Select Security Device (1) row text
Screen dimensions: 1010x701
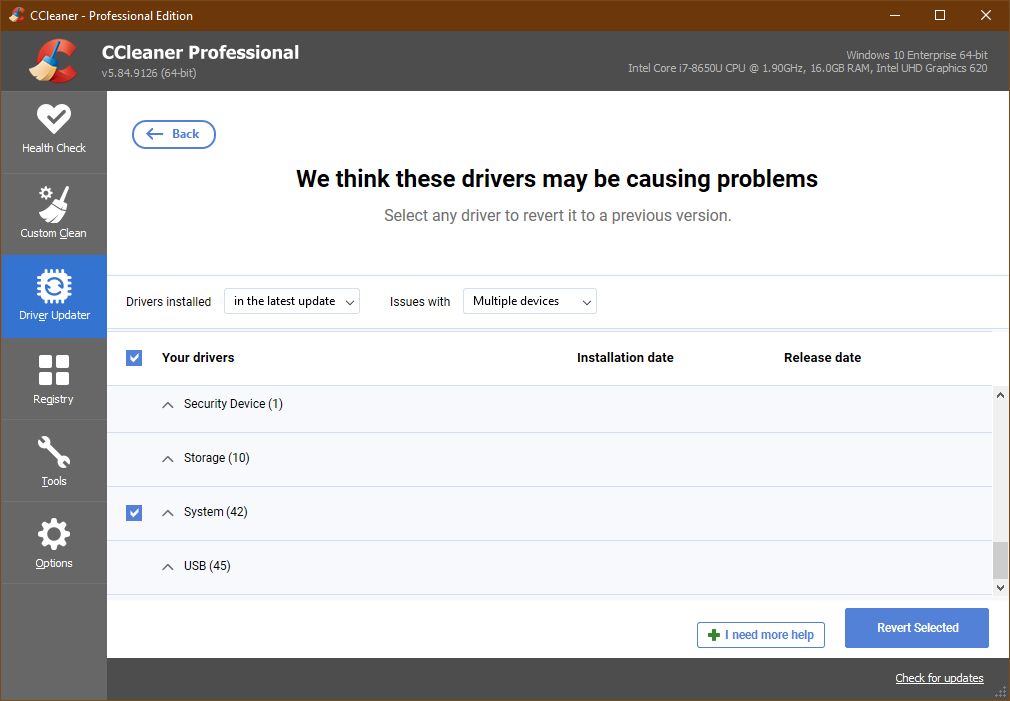coord(233,404)
